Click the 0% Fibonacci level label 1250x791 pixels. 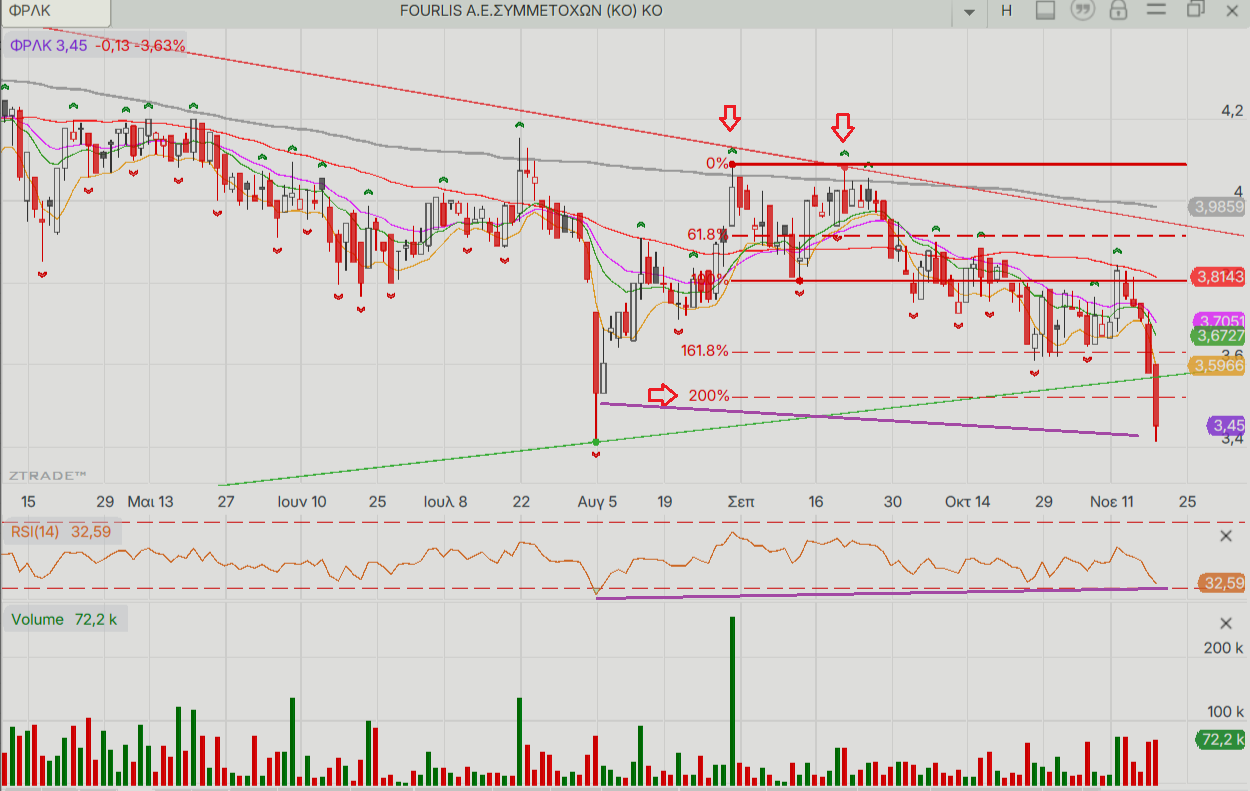tap(717, 163)
